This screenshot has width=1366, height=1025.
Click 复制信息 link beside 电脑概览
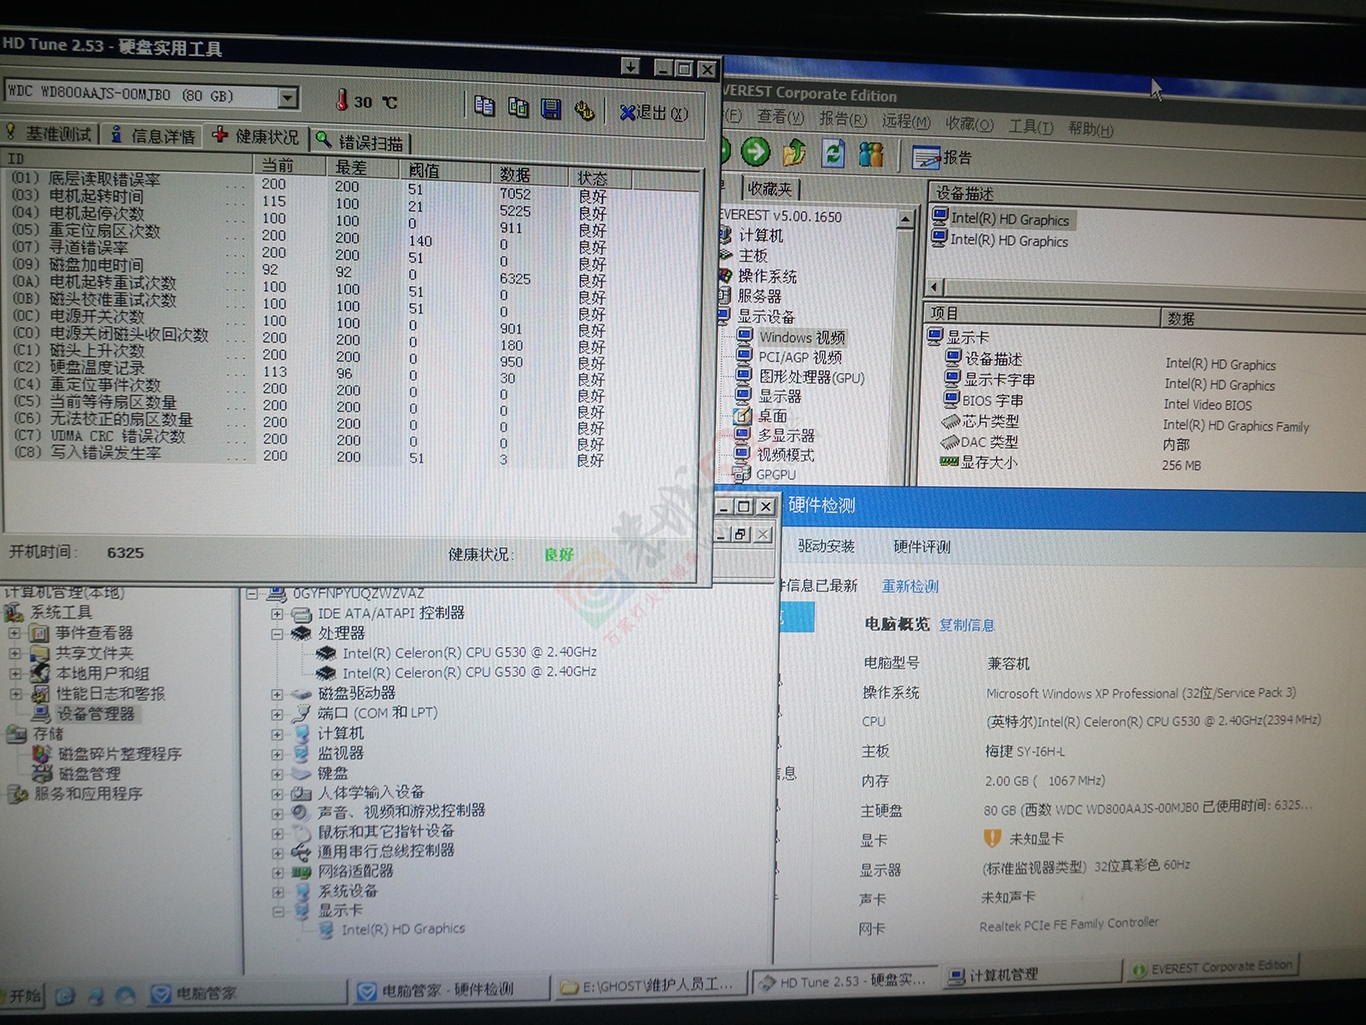(966, 625)
